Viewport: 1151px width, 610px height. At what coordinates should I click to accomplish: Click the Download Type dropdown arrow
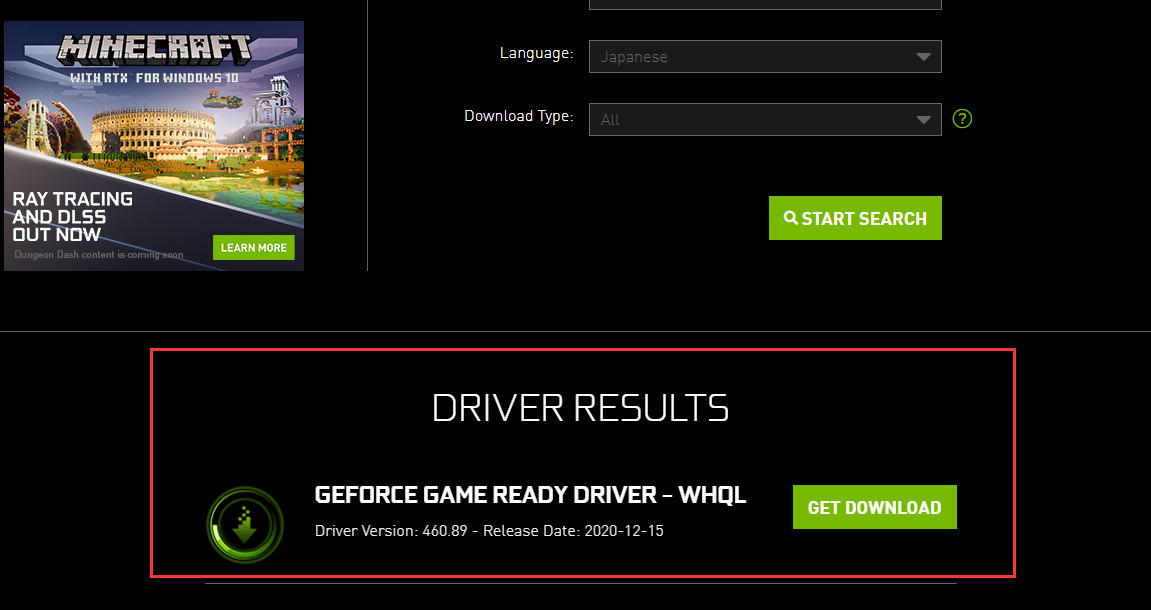tap(923, 120)
